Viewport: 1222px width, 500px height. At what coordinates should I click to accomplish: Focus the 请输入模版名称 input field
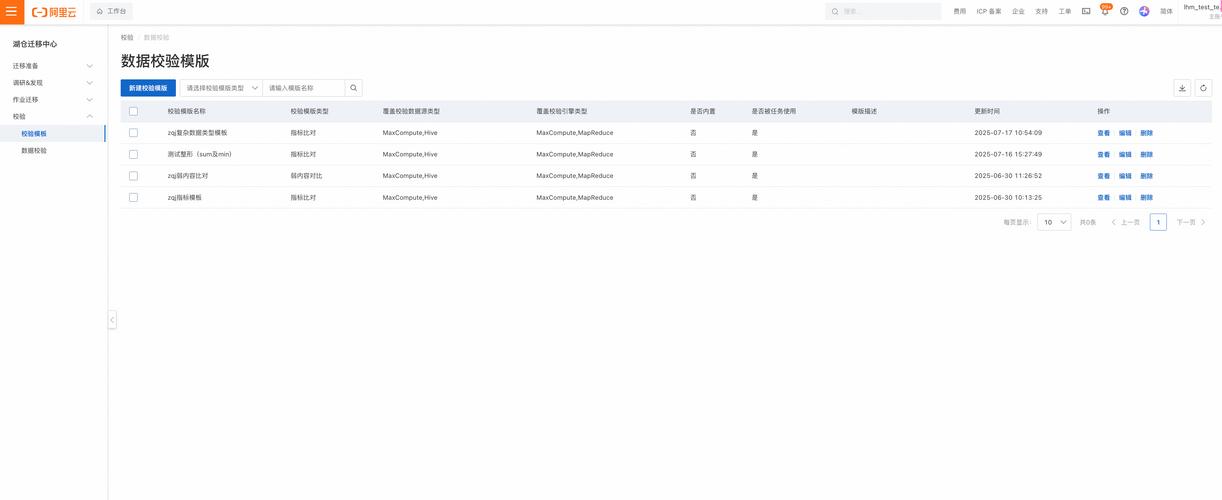[303, 88]
